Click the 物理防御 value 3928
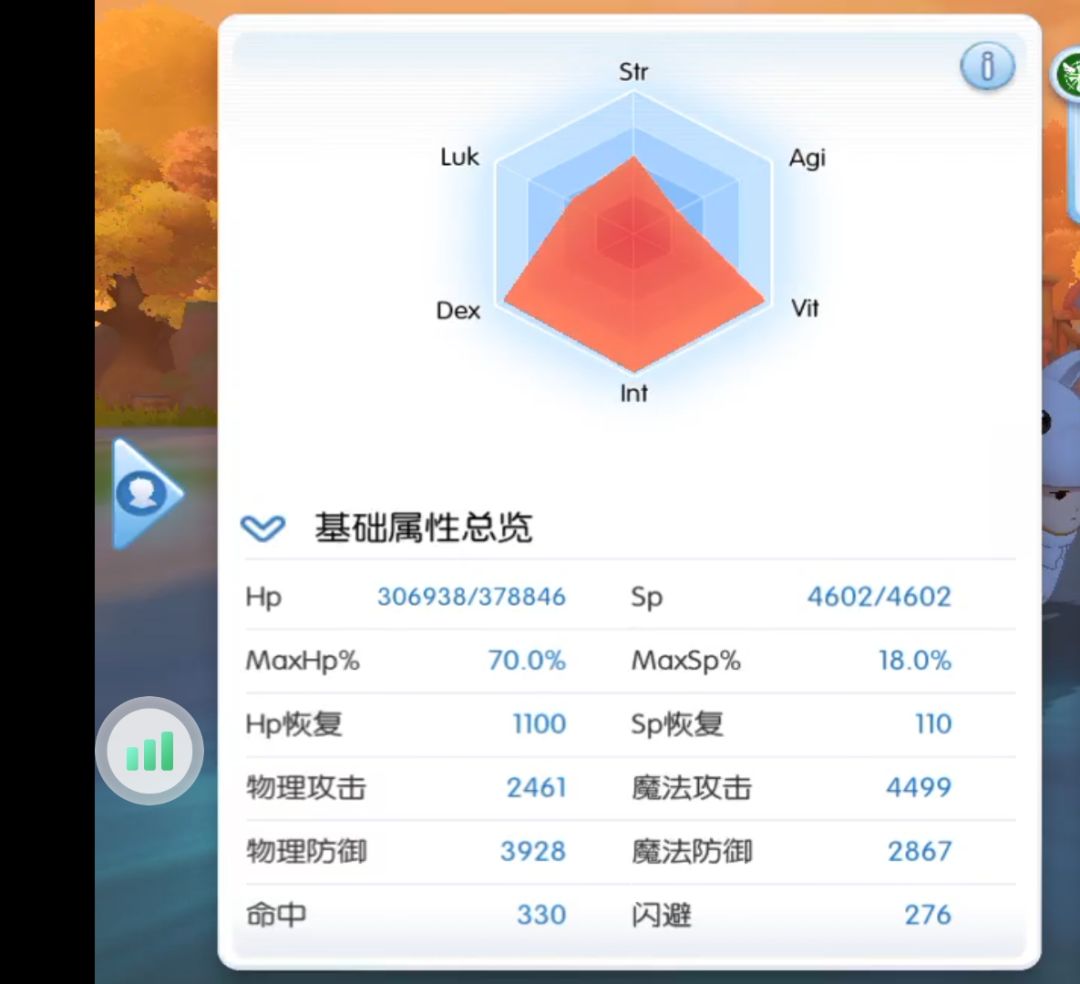 [533, 851]
